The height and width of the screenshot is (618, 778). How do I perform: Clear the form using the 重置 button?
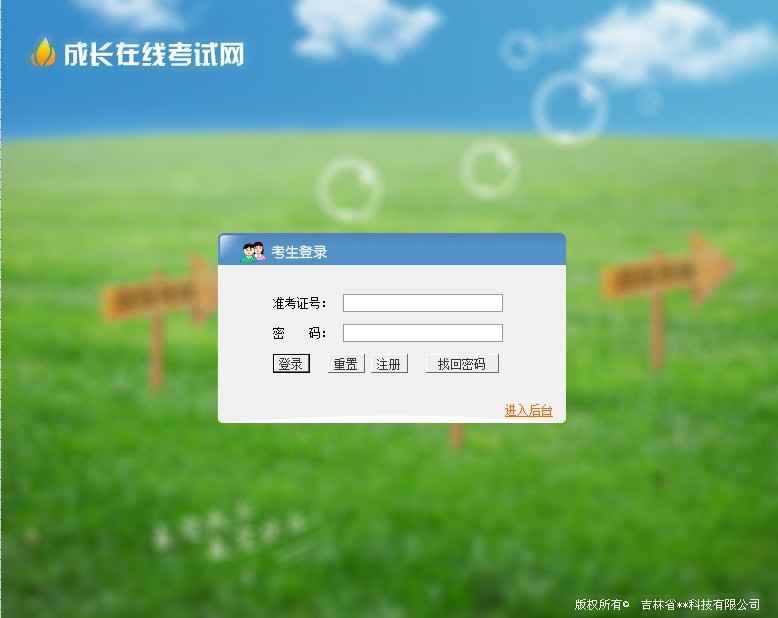346,364
